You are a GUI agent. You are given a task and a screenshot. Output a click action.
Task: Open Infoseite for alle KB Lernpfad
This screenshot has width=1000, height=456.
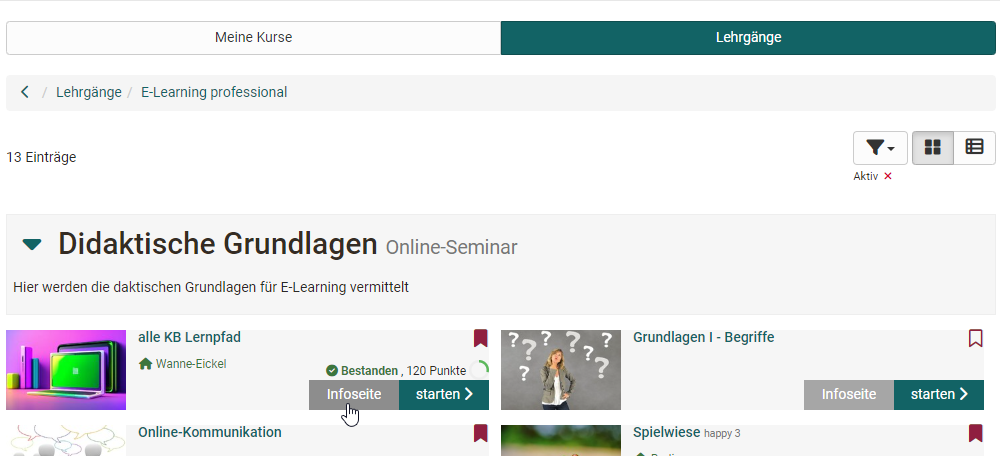(x=354, y=395)
